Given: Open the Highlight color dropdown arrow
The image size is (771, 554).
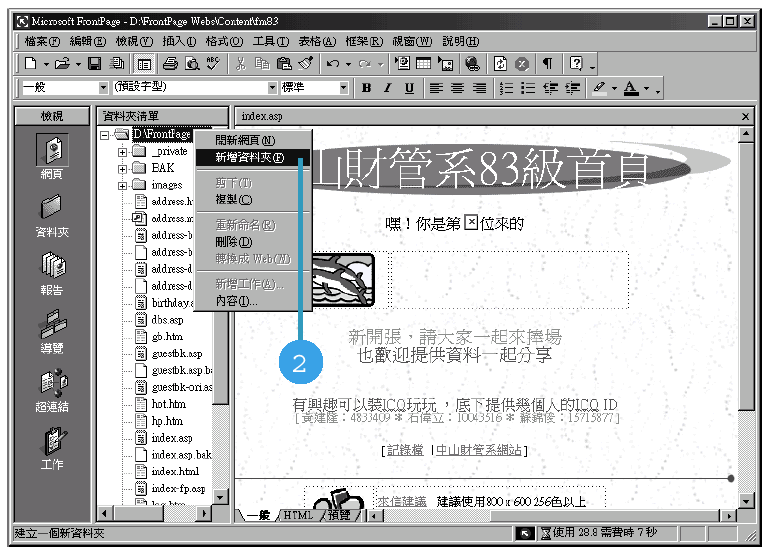Looking at the screenshot, I should coord(614,88).
